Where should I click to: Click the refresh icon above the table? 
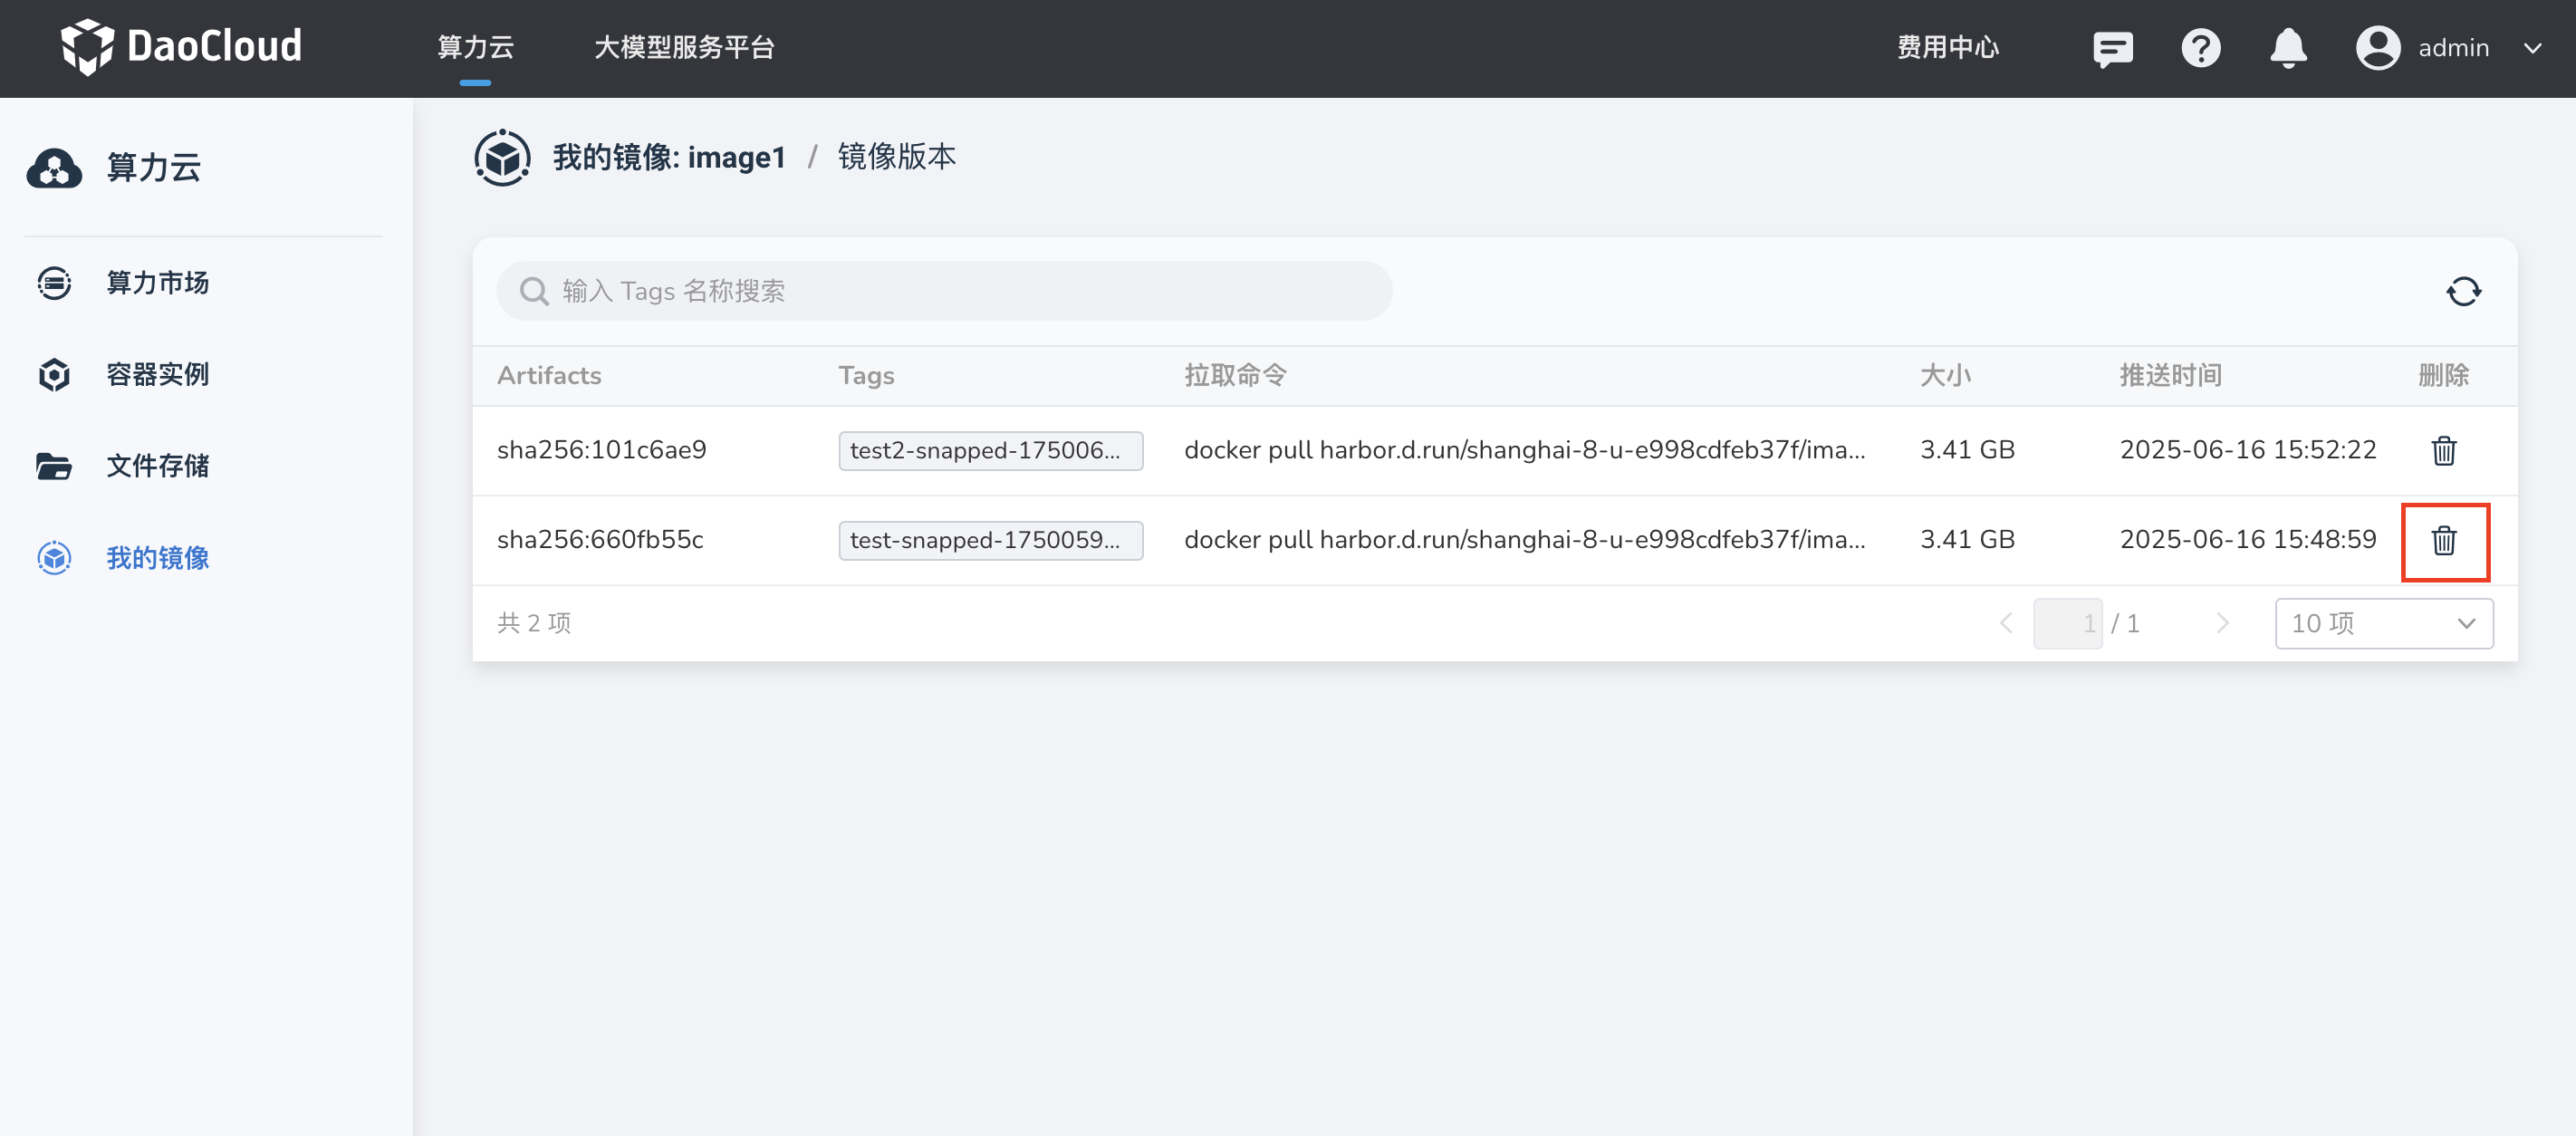point(2463,291)
